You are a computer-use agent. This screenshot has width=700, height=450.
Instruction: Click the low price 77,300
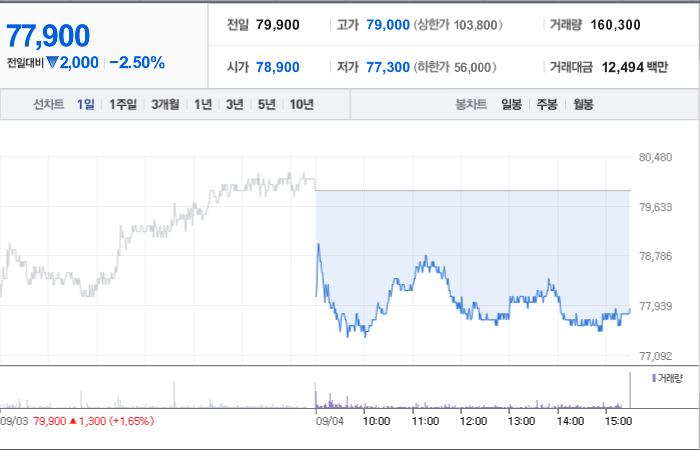point(388,67)
